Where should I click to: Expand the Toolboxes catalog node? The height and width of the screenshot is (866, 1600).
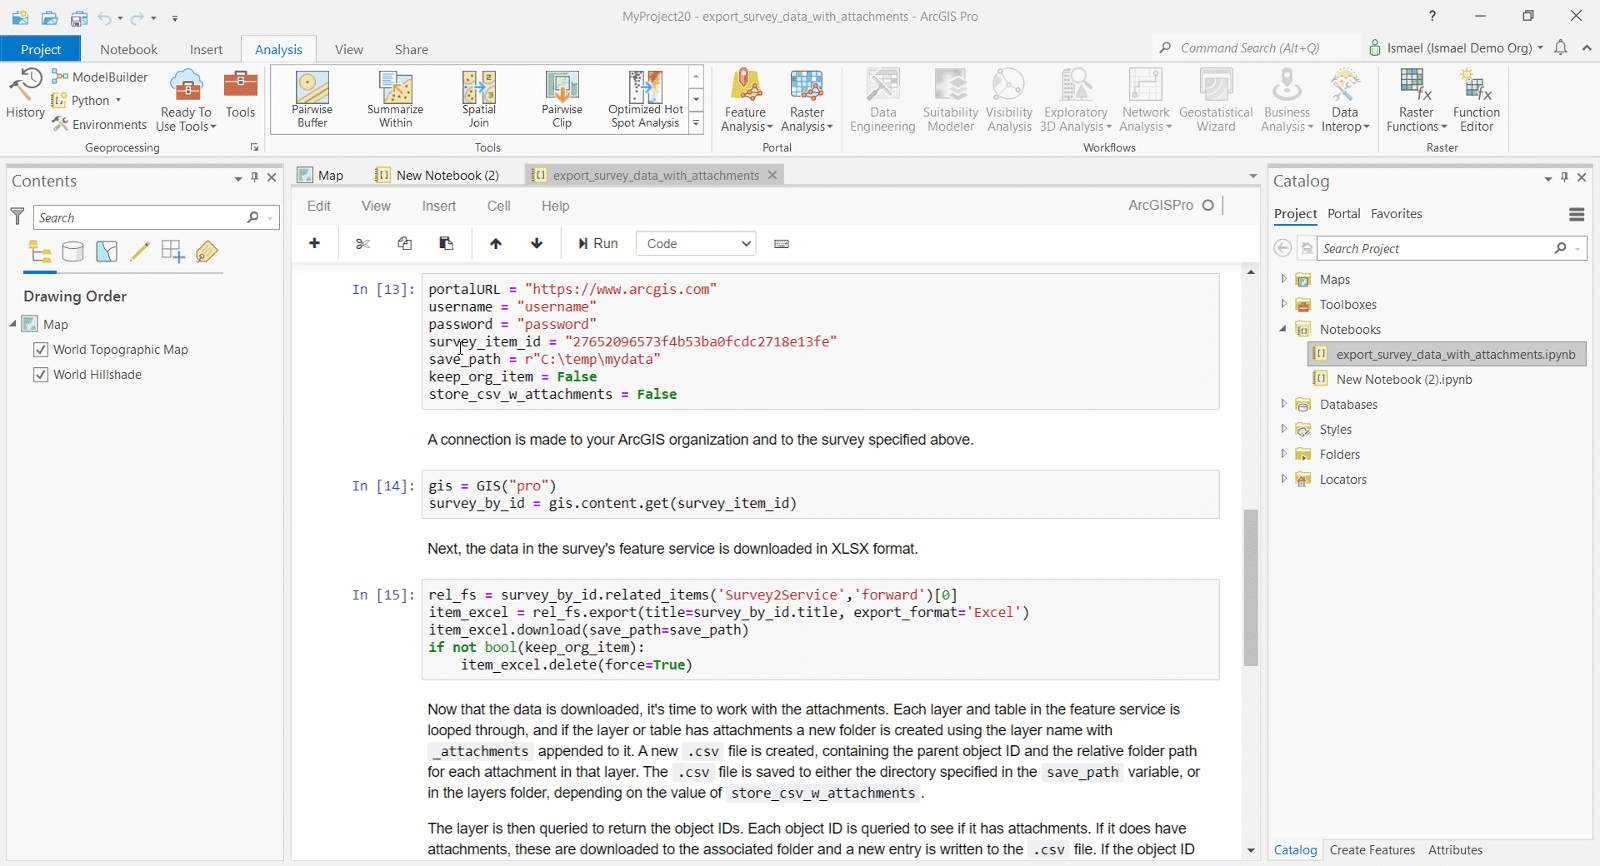click(1284, 304)
